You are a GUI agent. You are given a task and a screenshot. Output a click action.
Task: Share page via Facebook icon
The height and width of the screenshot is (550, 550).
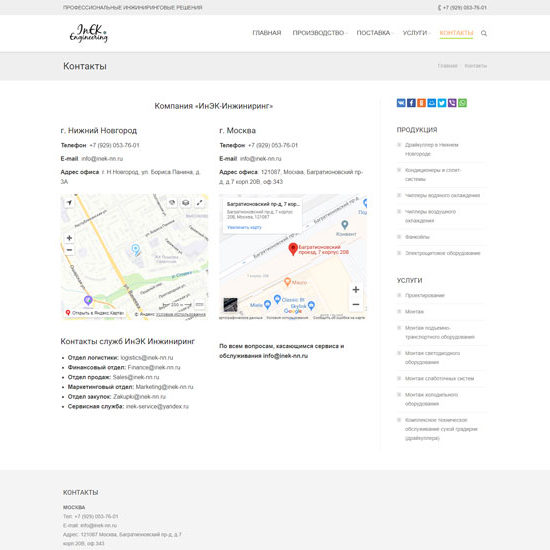tap(411, 103)
